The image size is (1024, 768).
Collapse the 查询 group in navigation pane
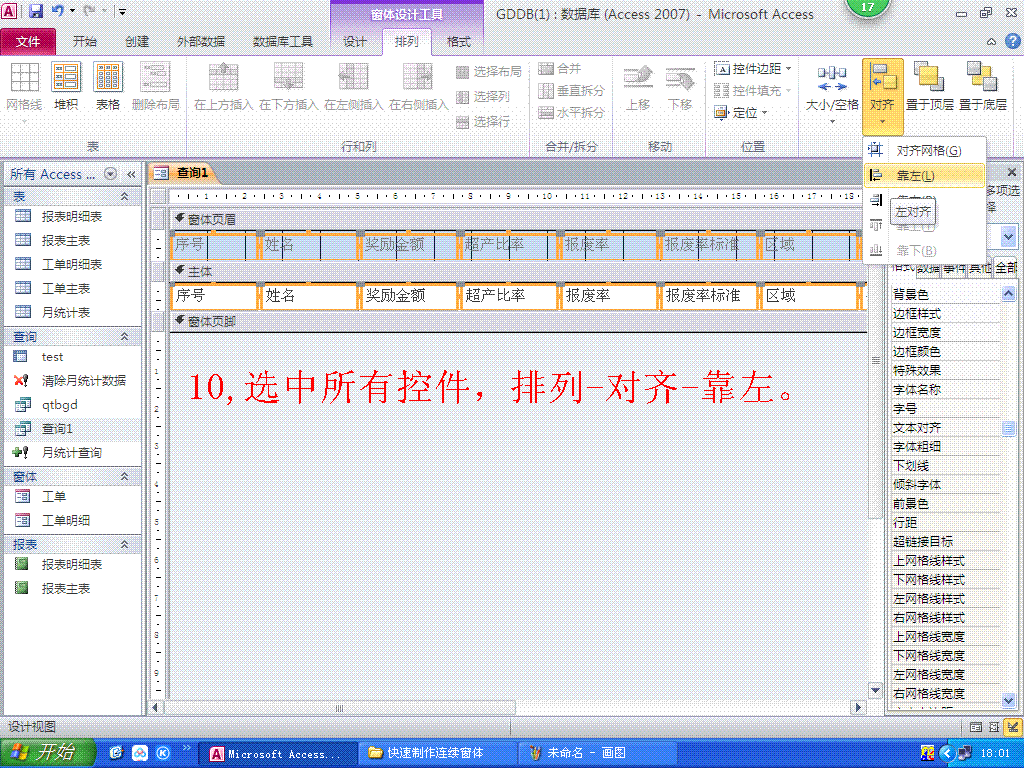[x=124, y=336]
